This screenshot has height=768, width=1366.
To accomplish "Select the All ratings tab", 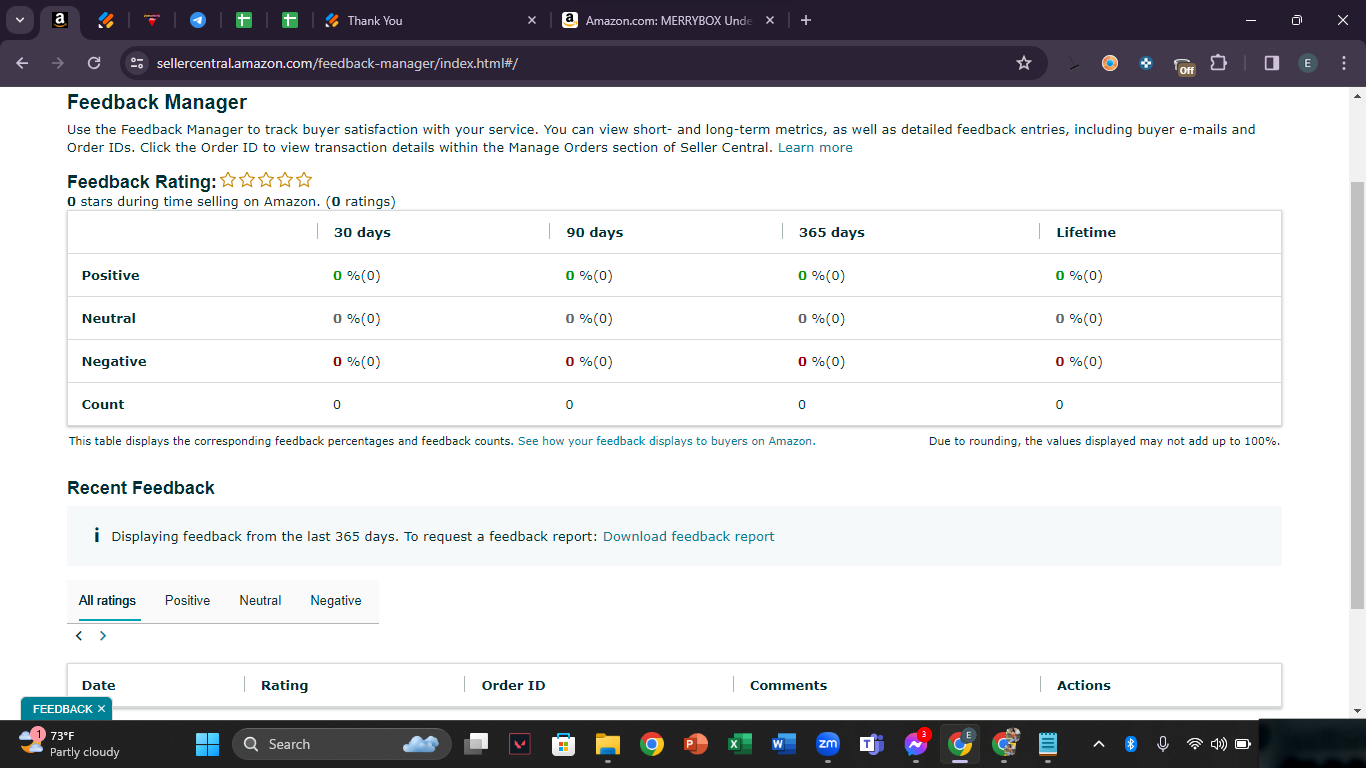I will point(107,600).
